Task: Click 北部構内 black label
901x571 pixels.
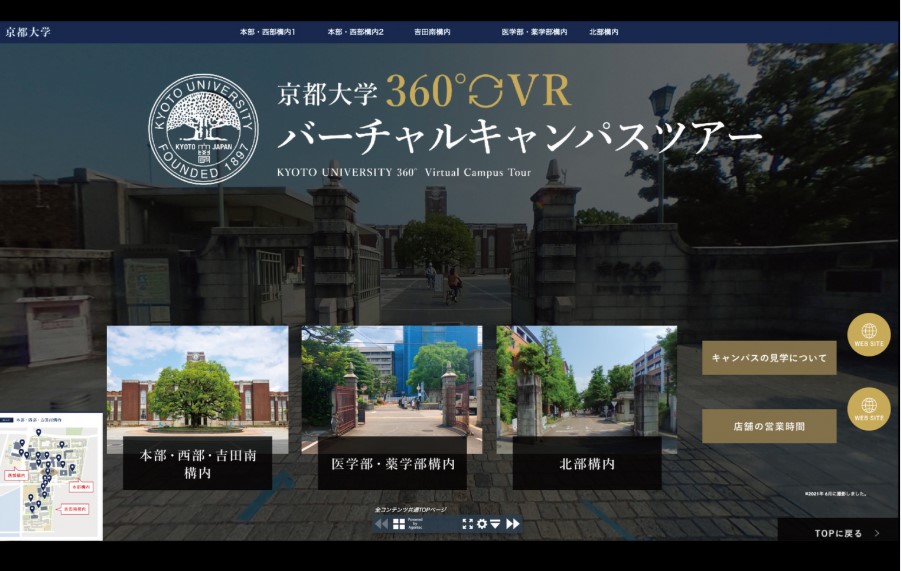Action: coord(587,464)
